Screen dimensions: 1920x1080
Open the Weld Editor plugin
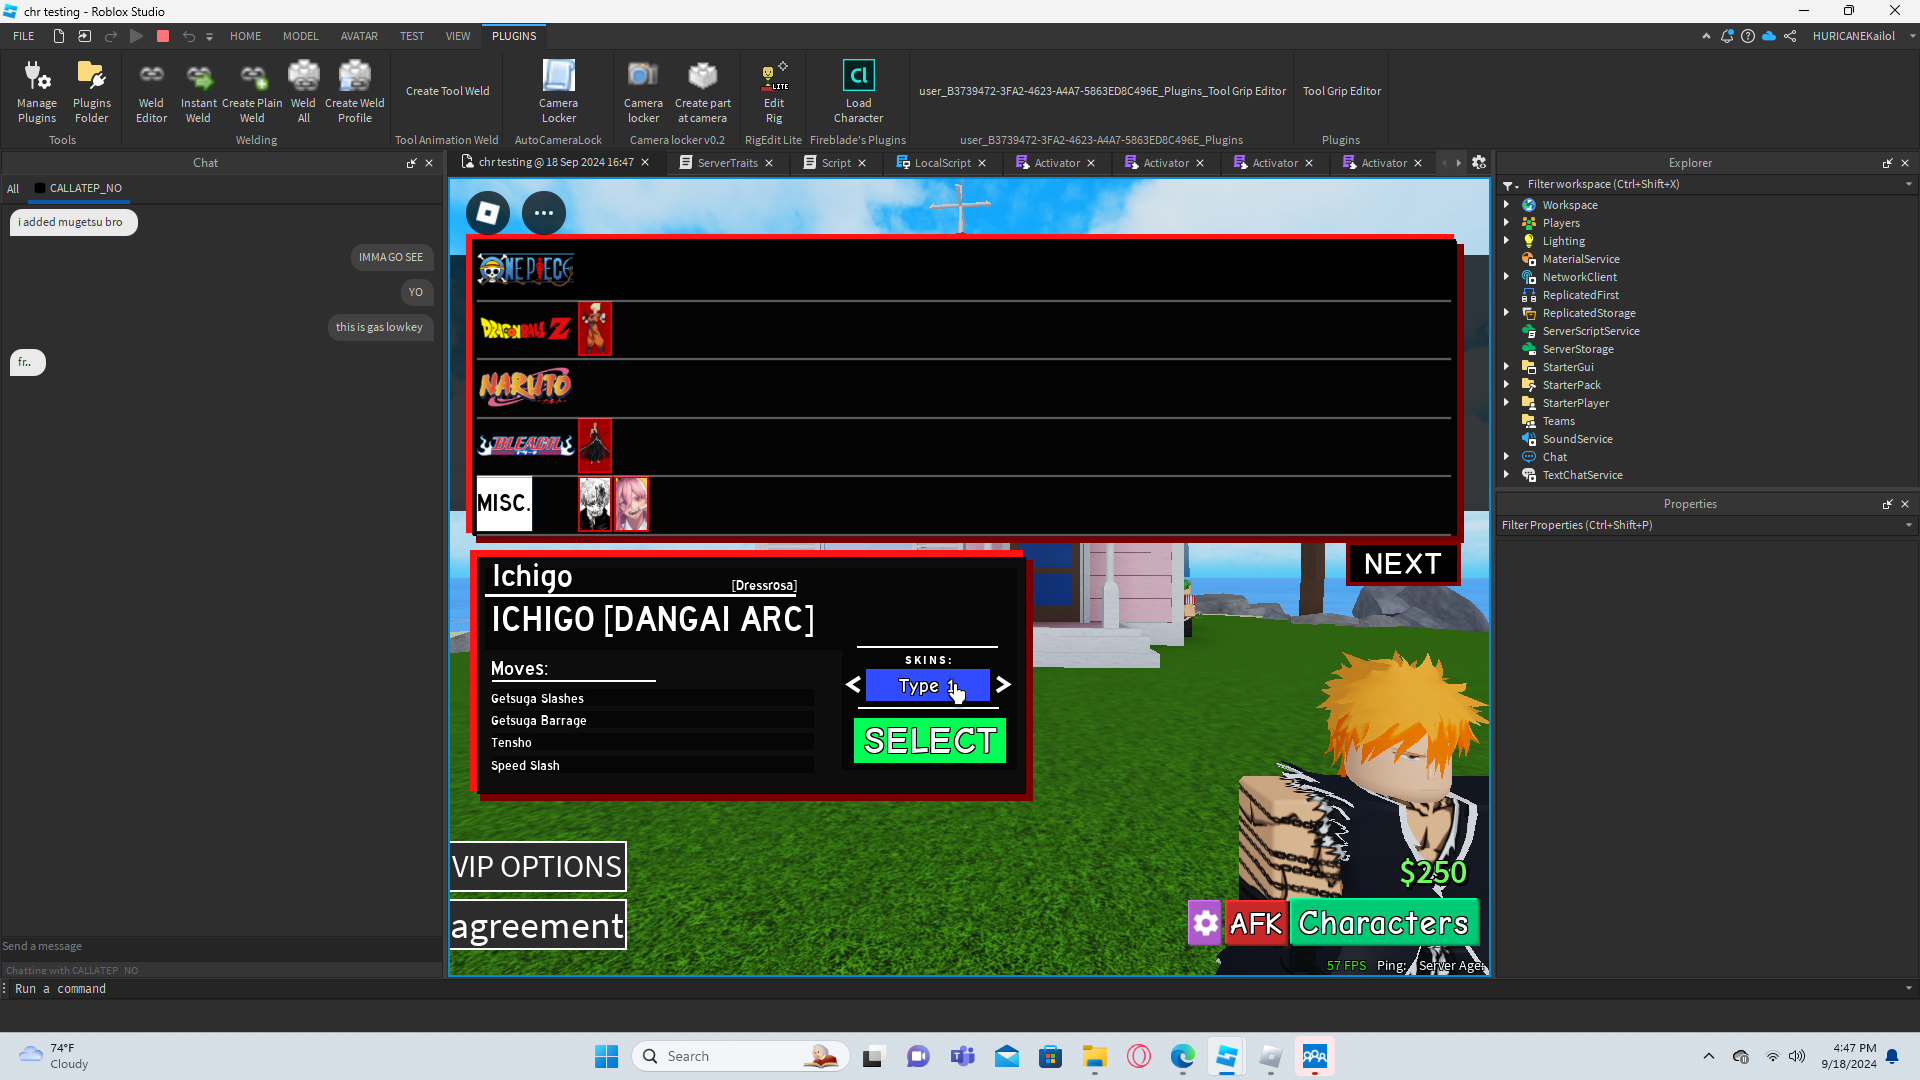tap(151, 91)
